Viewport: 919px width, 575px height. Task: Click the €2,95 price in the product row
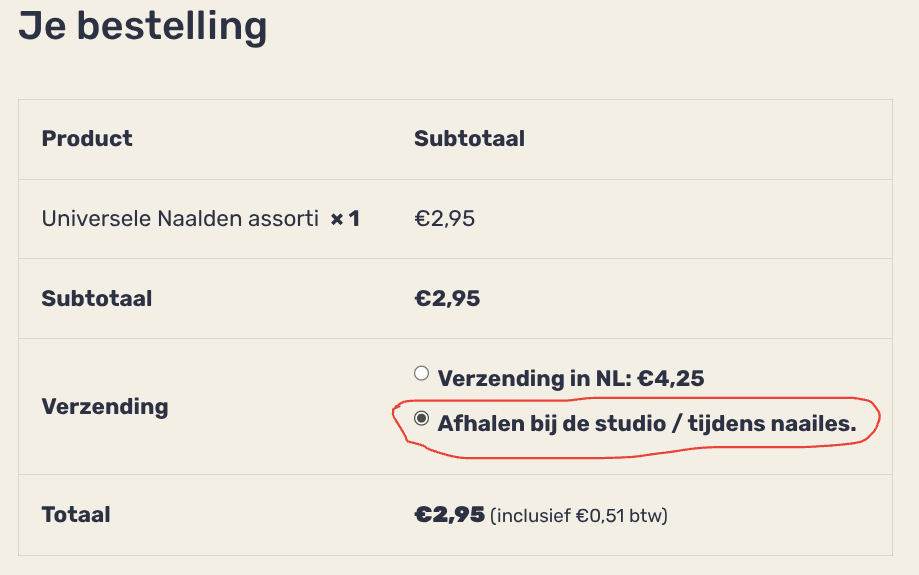(444, 218)
